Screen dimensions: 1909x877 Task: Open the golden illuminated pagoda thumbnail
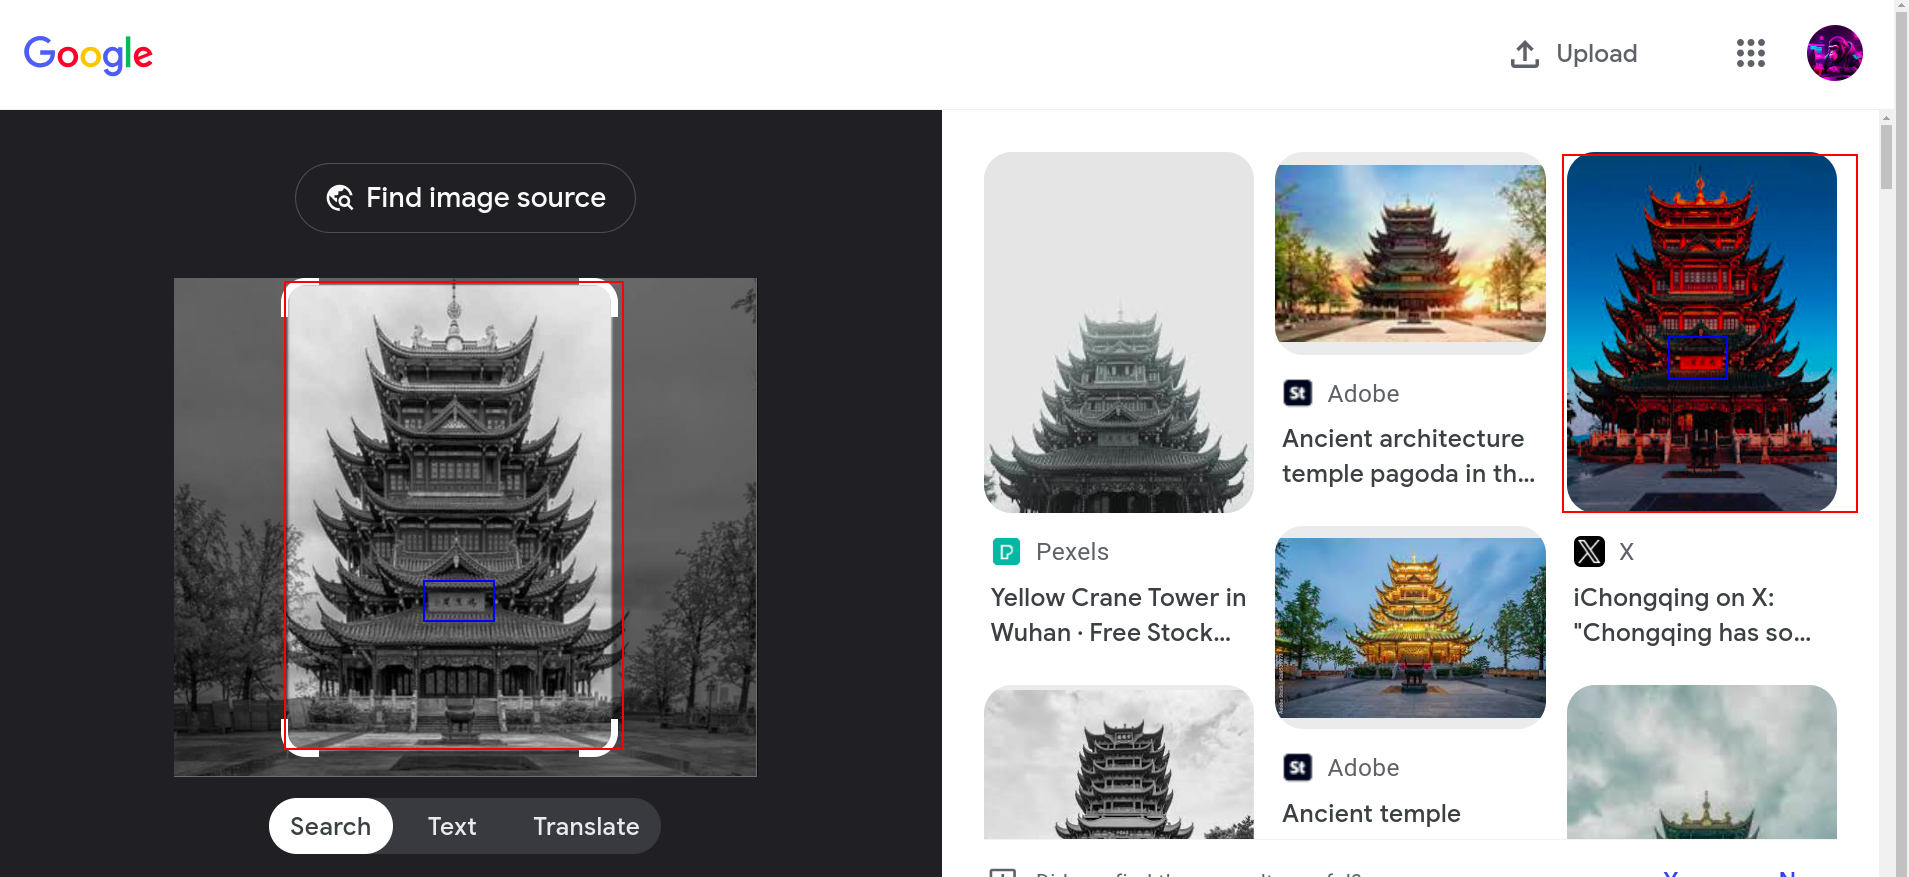pos(1410,627)
